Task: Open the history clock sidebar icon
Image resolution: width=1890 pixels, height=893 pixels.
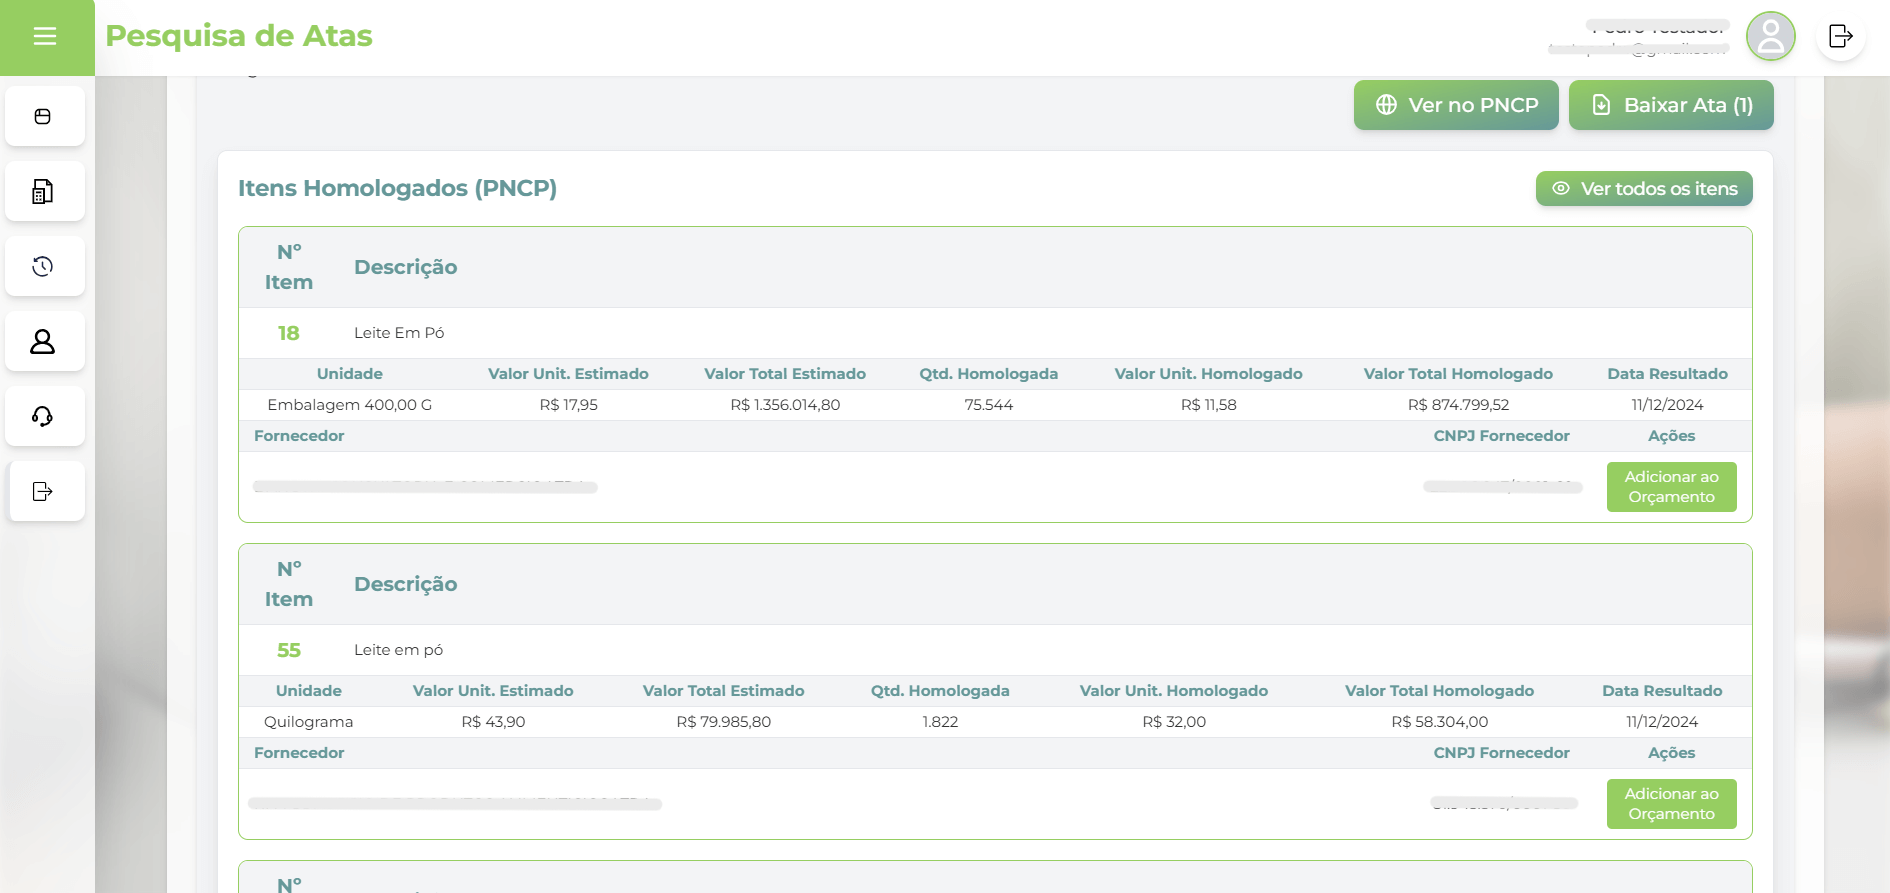Action: 43,266
